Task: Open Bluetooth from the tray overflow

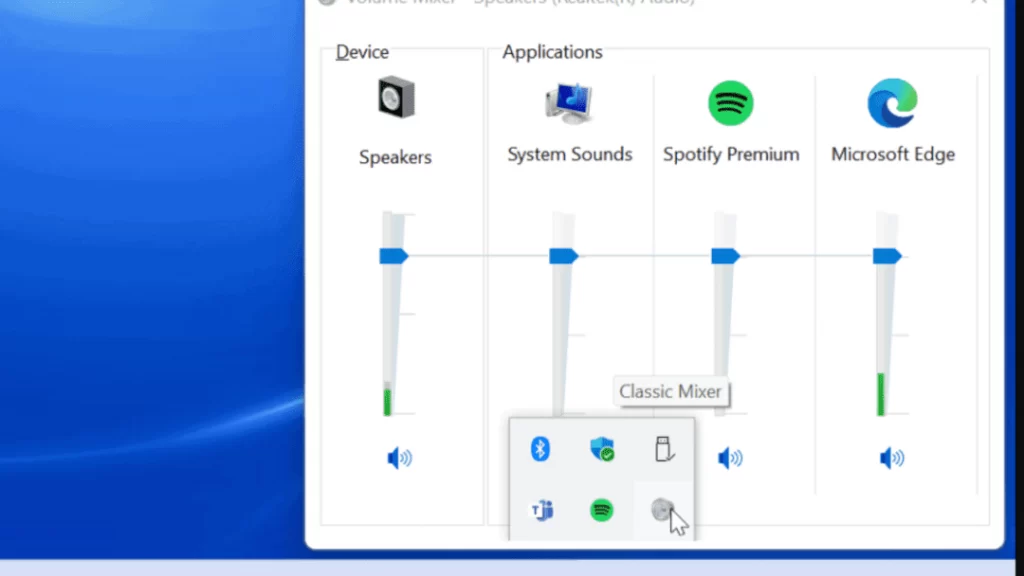Action: pos(540,449)
